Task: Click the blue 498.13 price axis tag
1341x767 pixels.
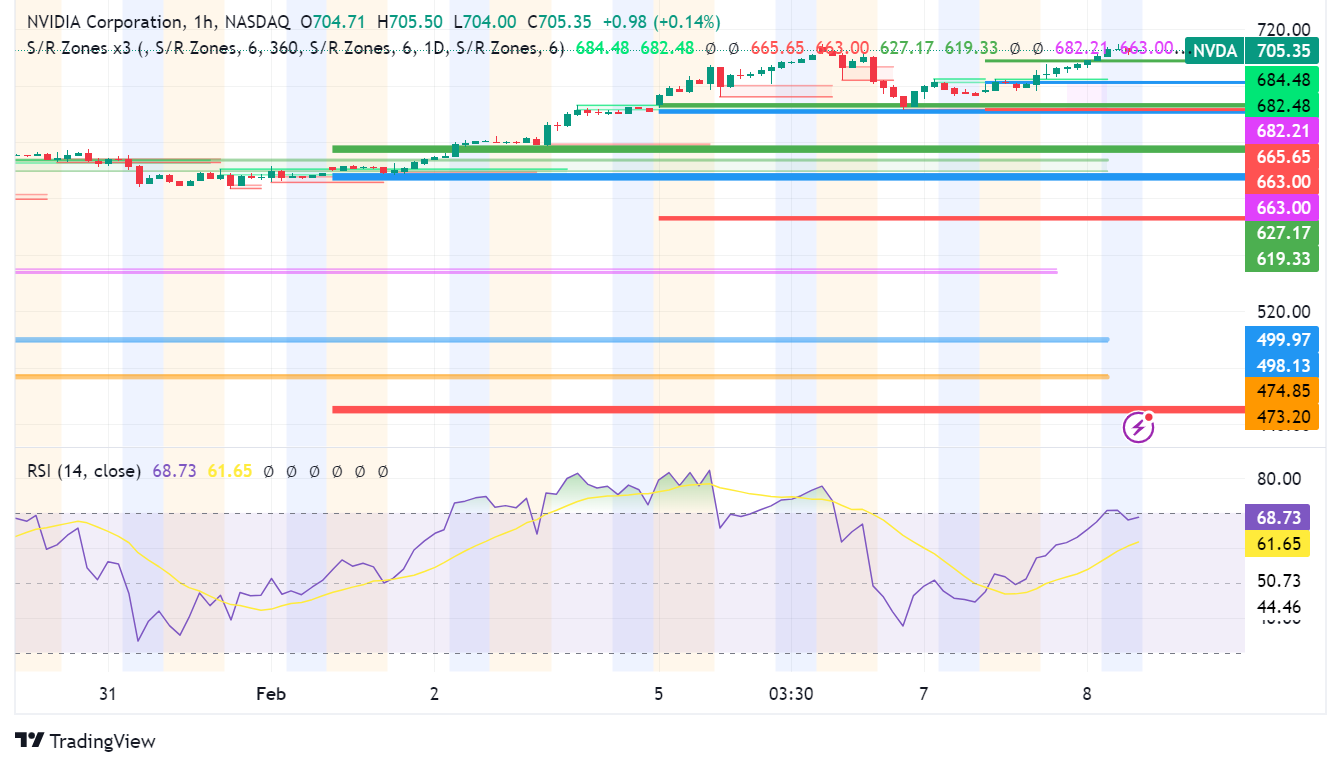Action: (x=1283, y=365)
